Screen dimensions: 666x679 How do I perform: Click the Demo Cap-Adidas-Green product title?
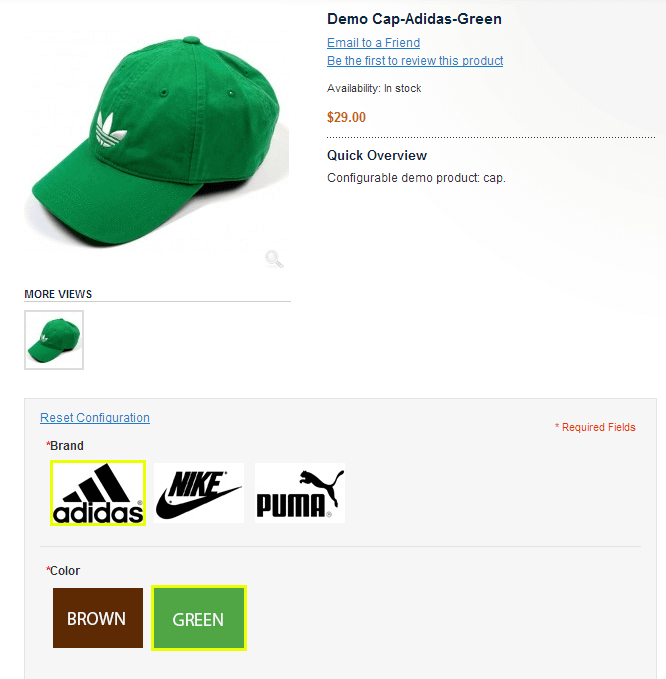point(414,19)
